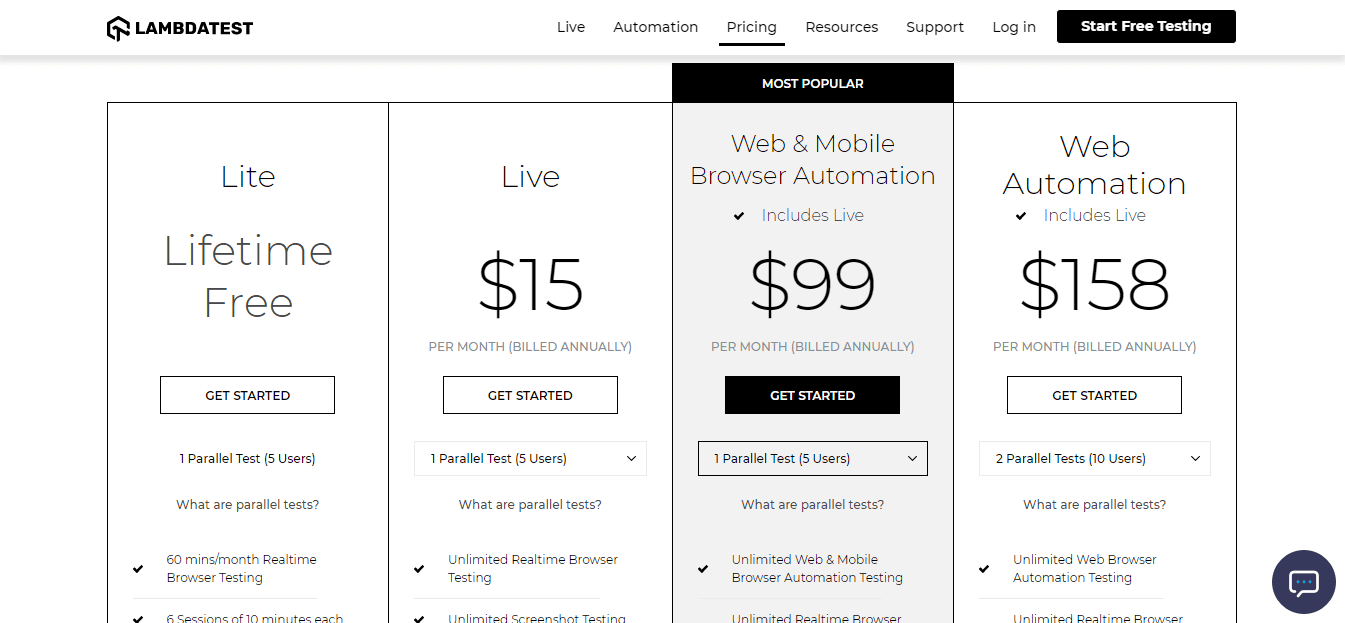Get Started on the Web Automation plan
This screenshot has height=623, width=1345.
pyautogui.click(x=1094, y=394)
